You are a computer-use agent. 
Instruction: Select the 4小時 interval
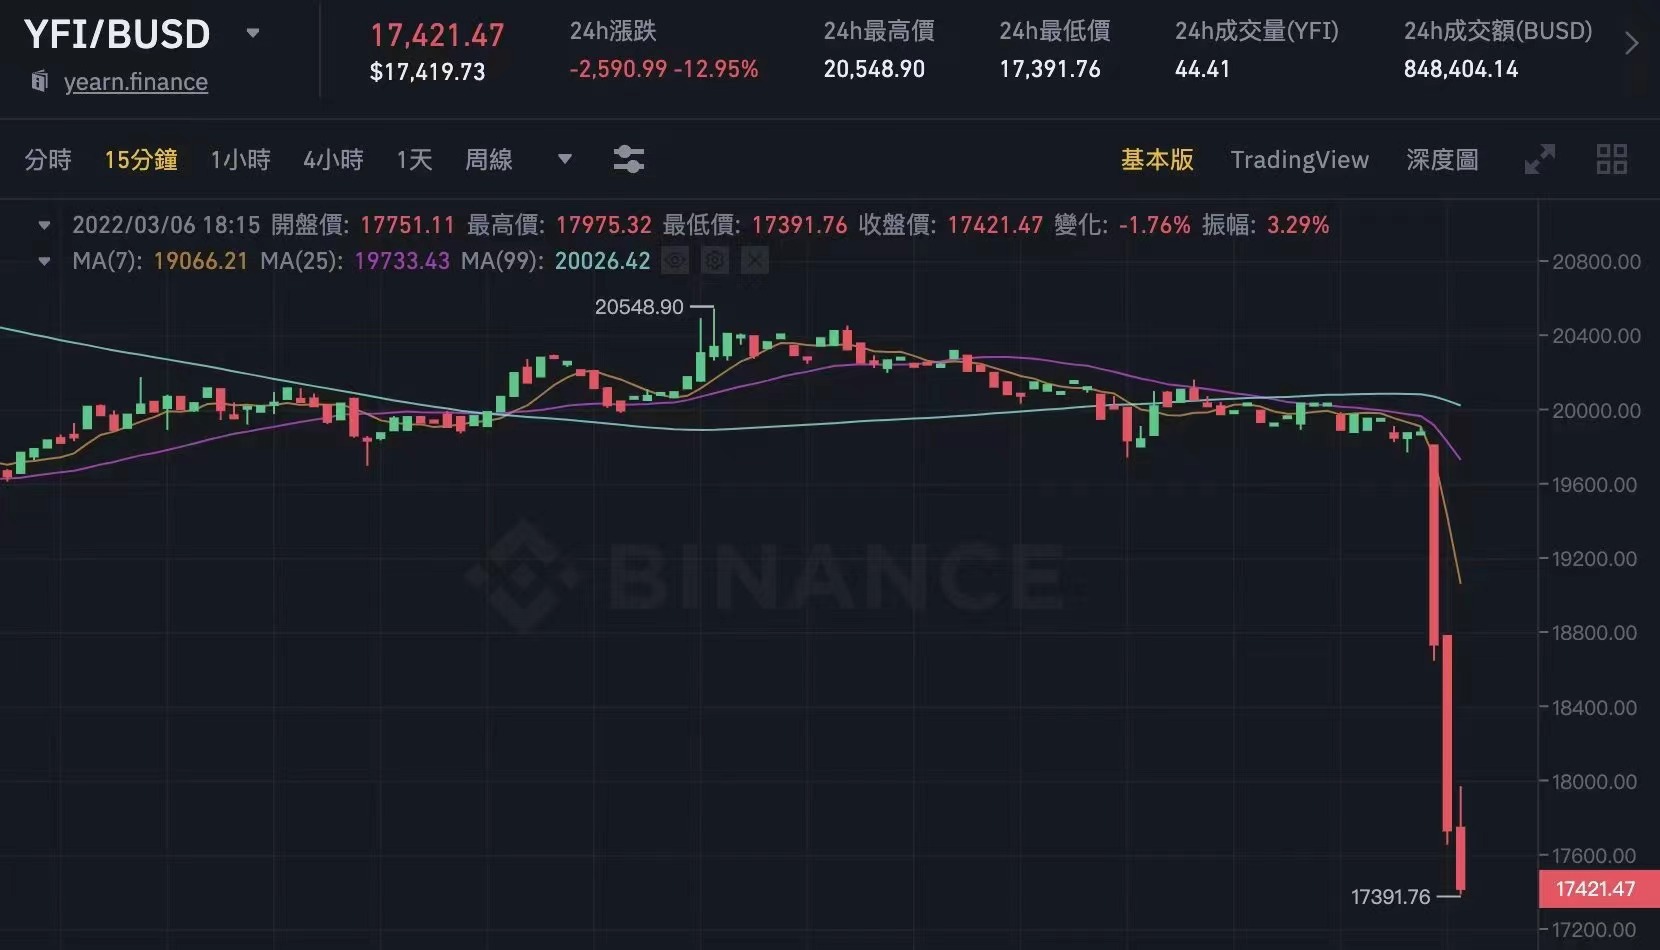pos(333,160)
